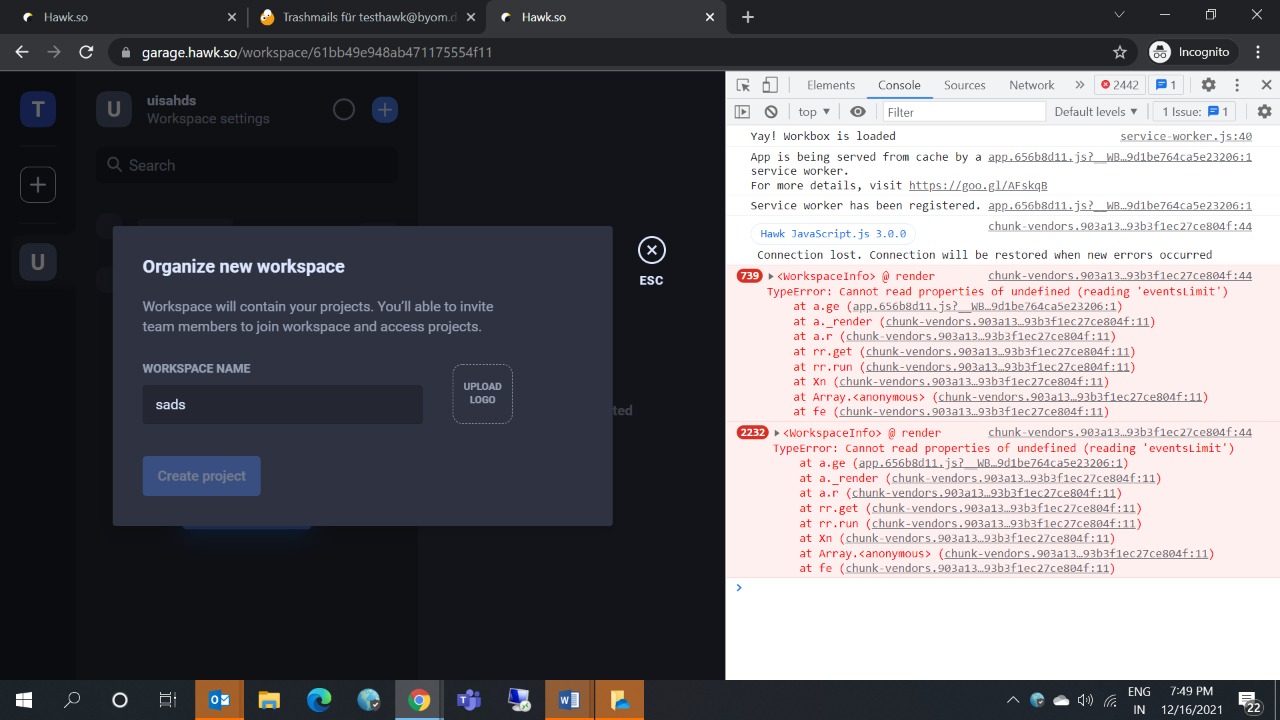The image size is (1280, 720).
Task: Open DevTools settings gear
Action: [x=1209, y=85]
